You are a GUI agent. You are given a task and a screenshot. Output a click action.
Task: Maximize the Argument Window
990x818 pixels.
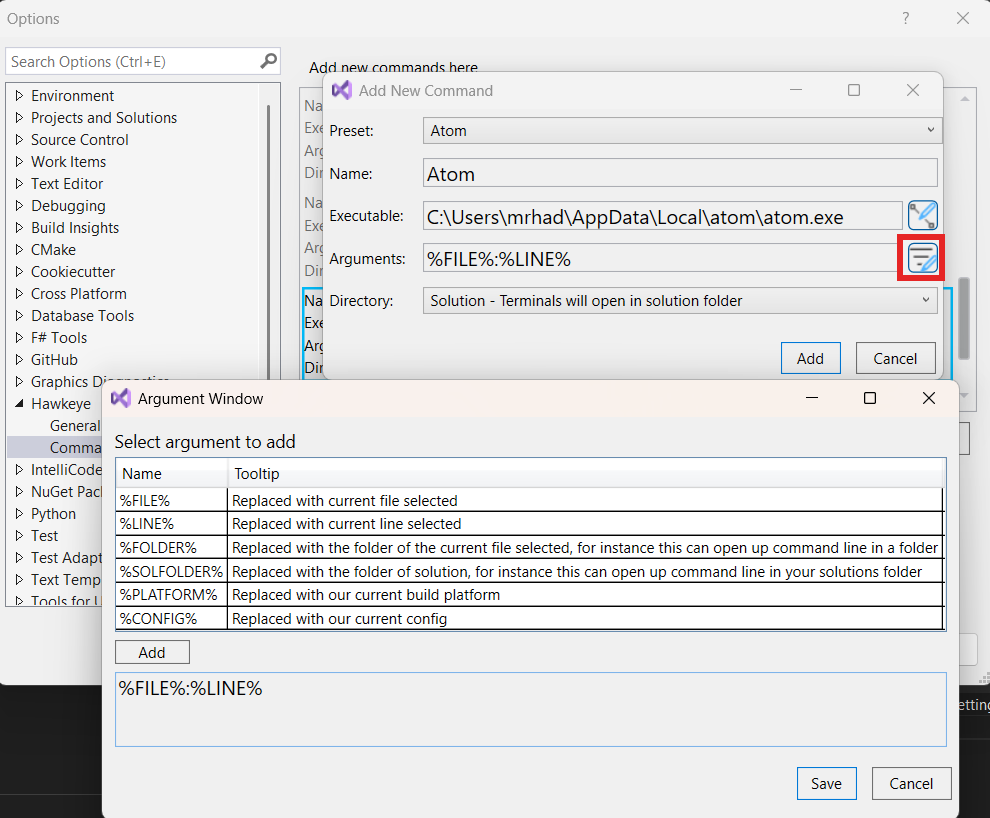coord(869,398)
